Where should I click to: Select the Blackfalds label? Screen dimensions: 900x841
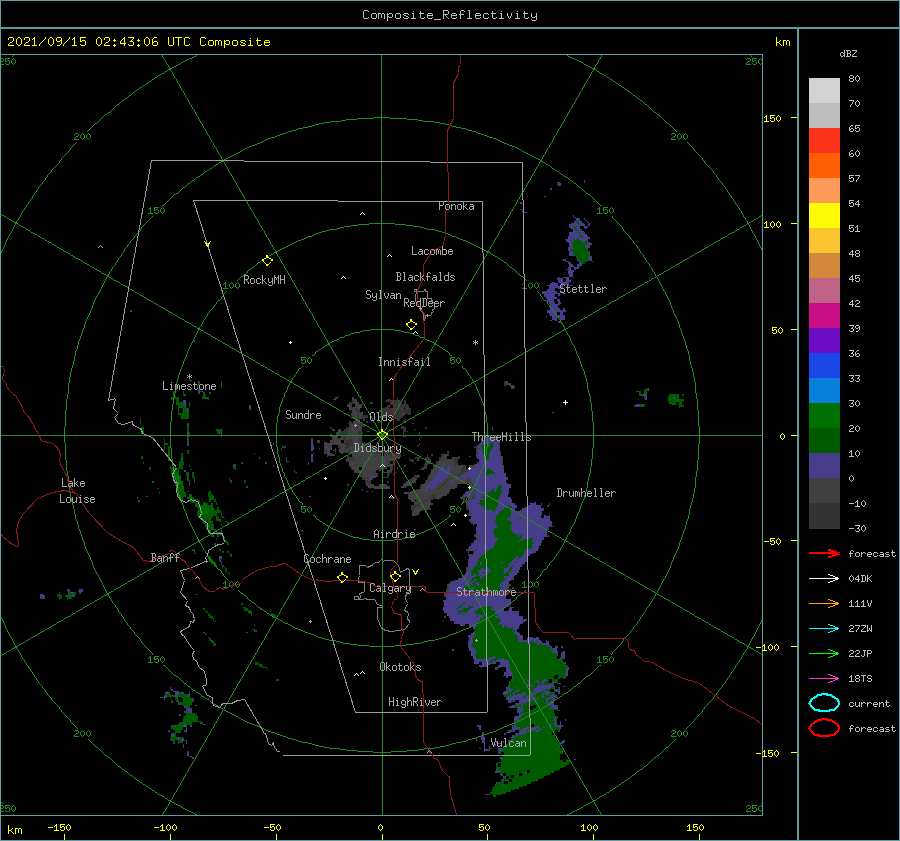click(425, 277)
